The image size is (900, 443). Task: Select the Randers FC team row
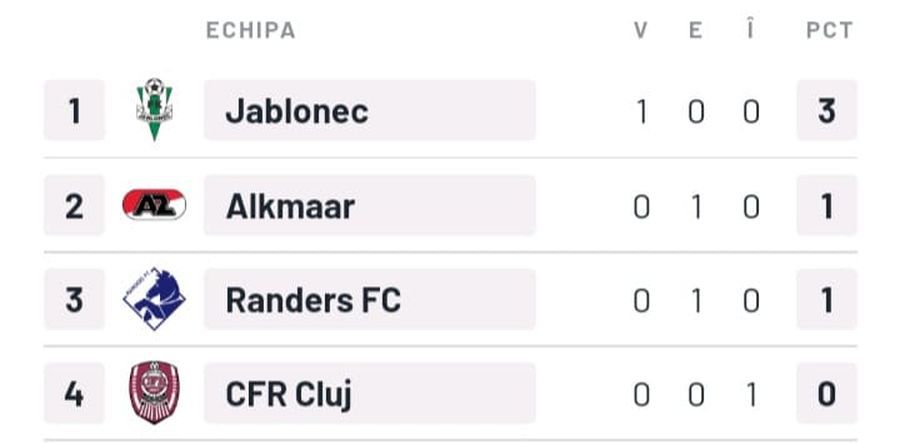pos(450,299)
